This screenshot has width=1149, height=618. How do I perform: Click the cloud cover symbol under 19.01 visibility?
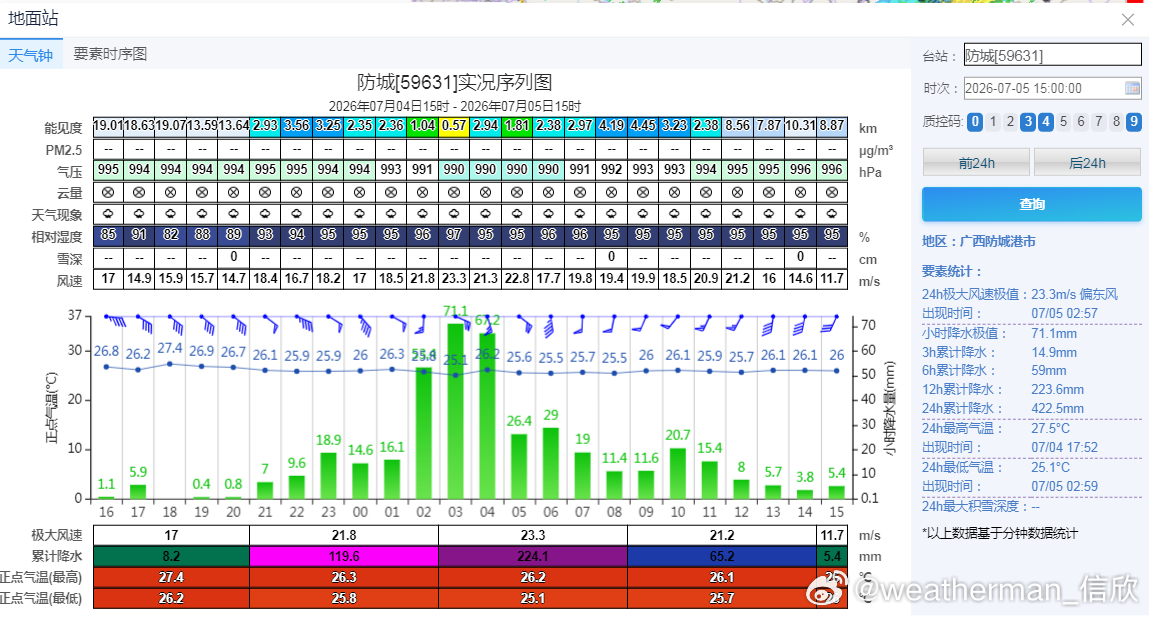coord(108,193)
